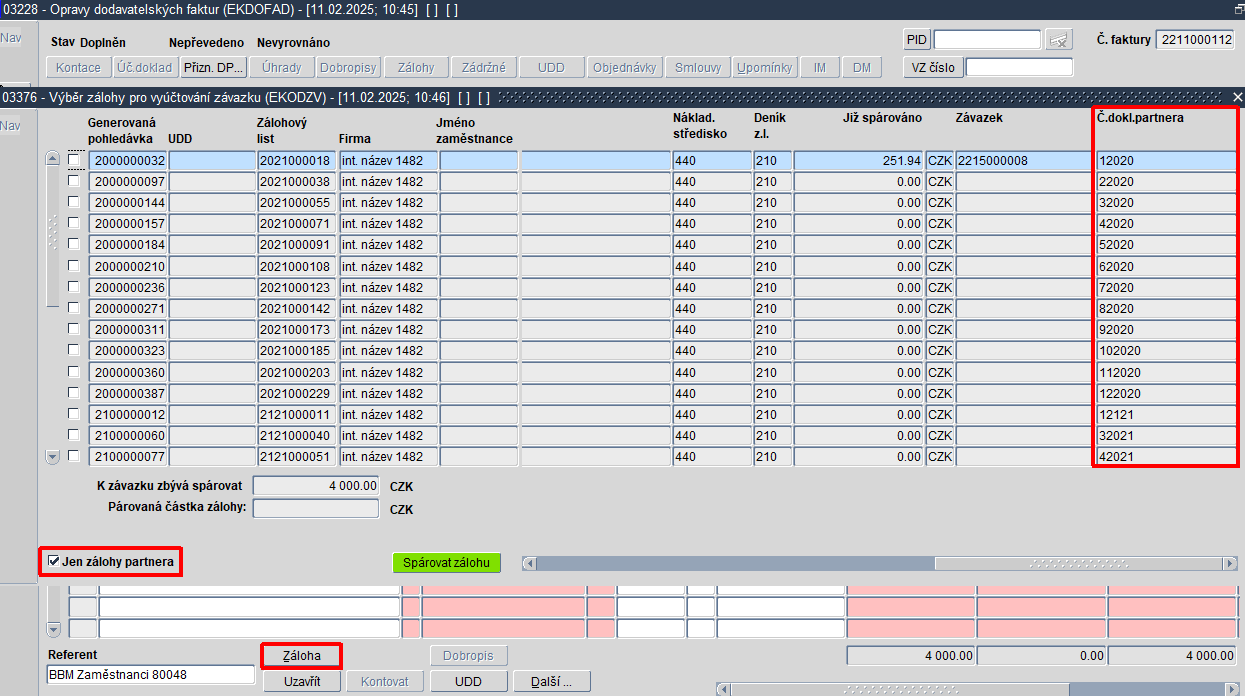
Task: Click the horizontal scrollbar thumb
Action: click(1078, 563)
